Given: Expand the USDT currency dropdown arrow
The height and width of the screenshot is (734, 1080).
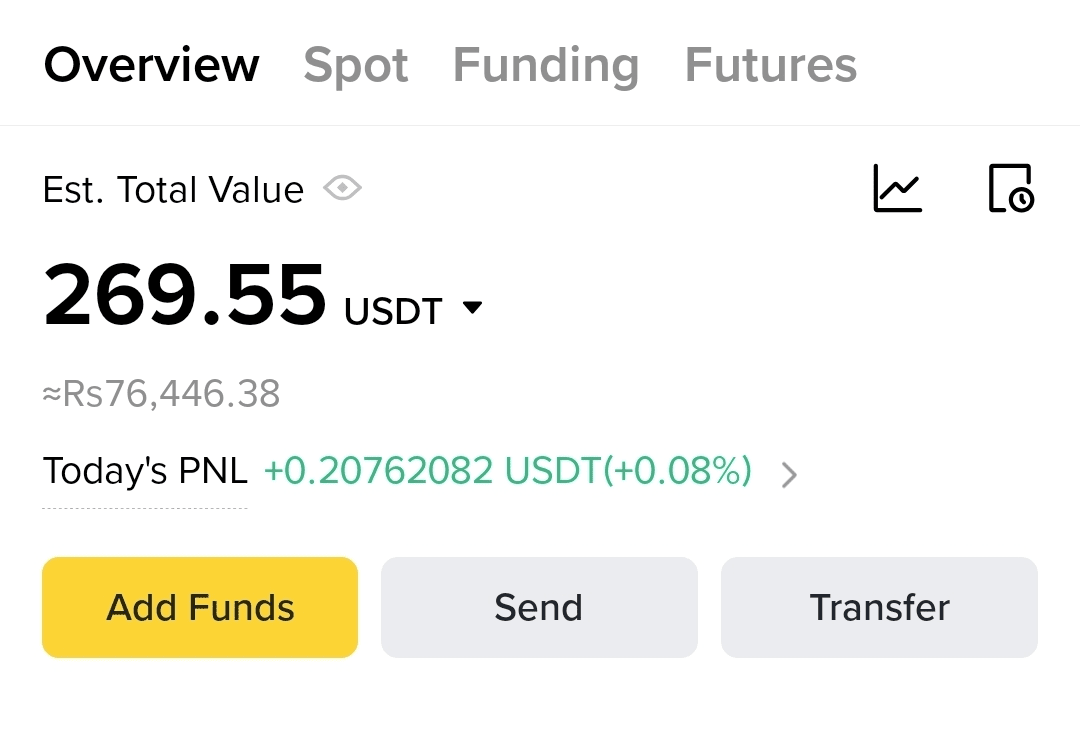Looking at the screenshot, I should 473,308.
